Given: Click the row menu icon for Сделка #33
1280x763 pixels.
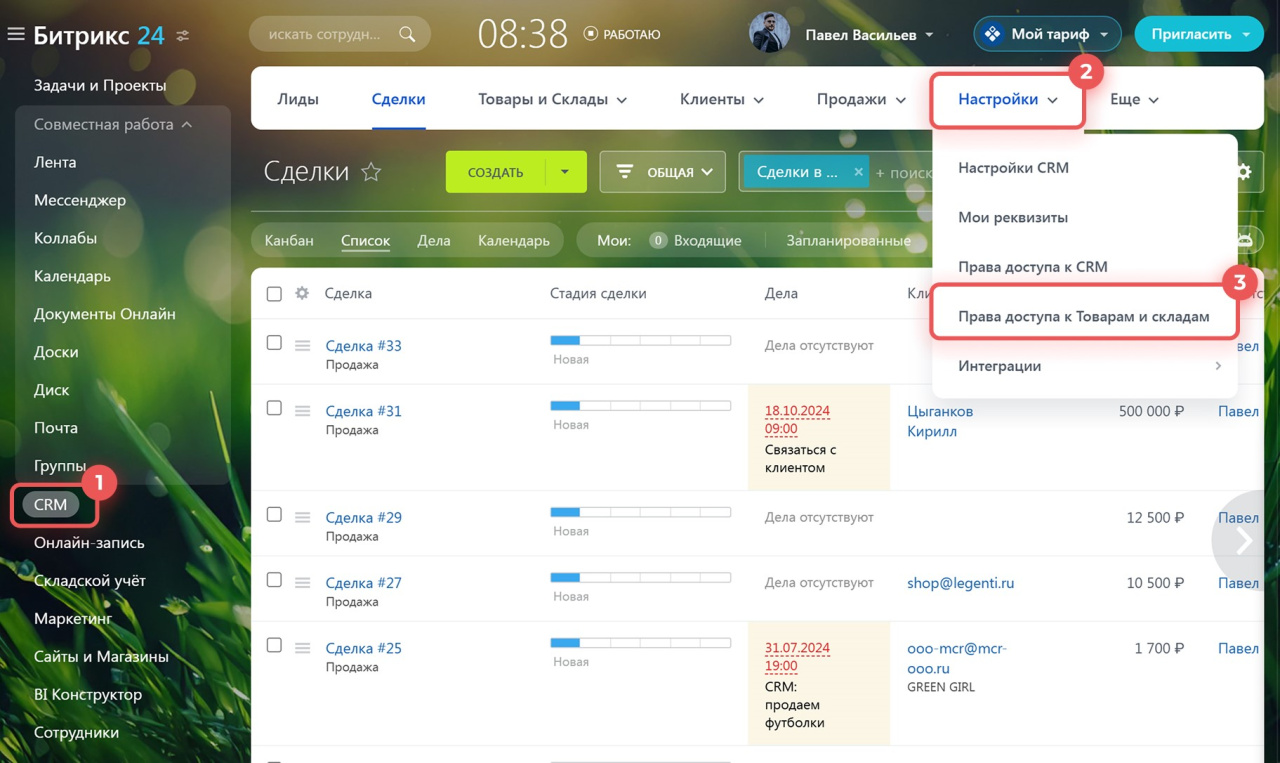Looking at the screenshot, I should point(302,346).
